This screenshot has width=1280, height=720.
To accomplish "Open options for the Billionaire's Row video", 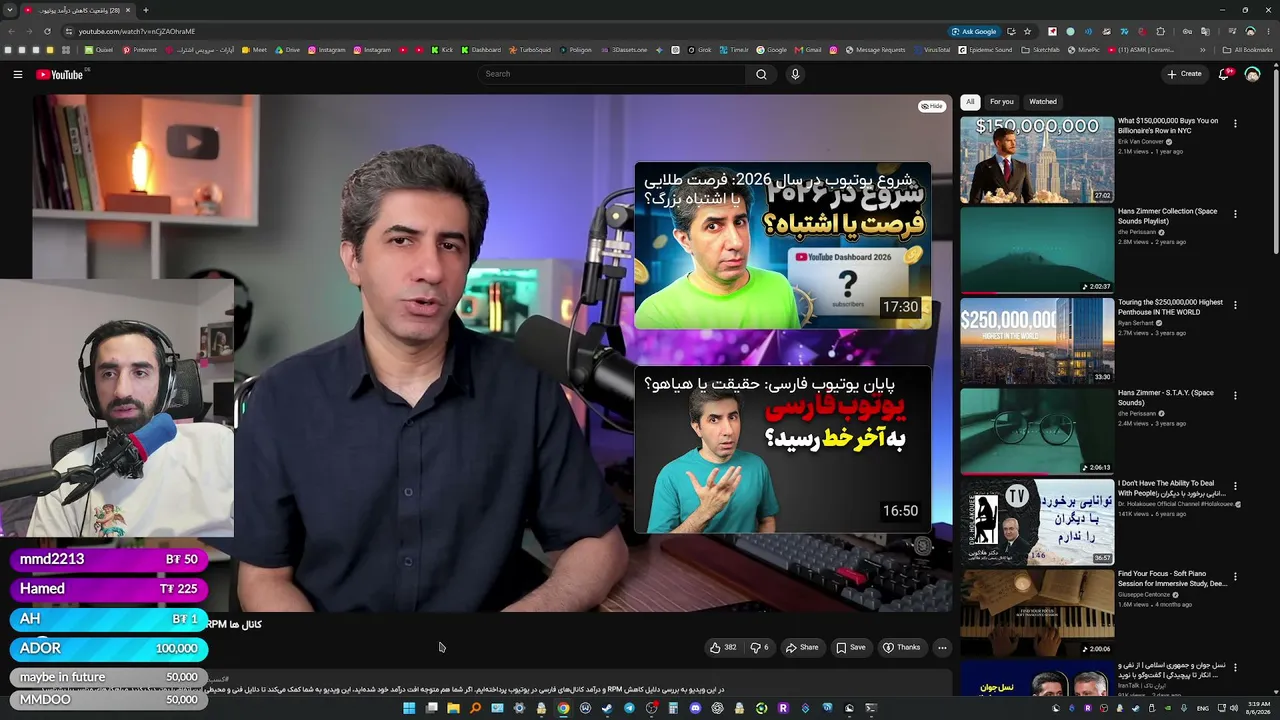I will (x=1235, y=124).
